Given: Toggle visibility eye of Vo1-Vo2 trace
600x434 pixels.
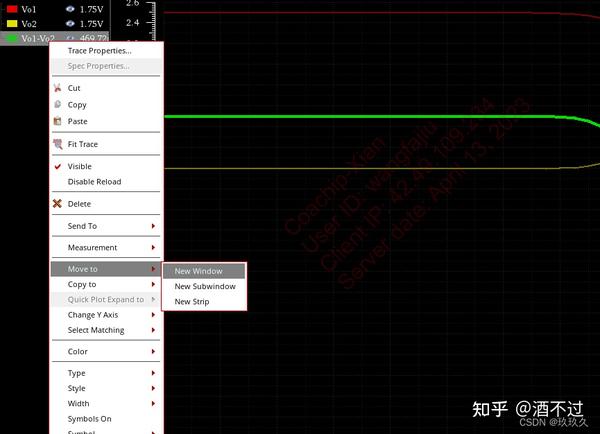Looking at the screenshot, I should [x=70, y=38].
